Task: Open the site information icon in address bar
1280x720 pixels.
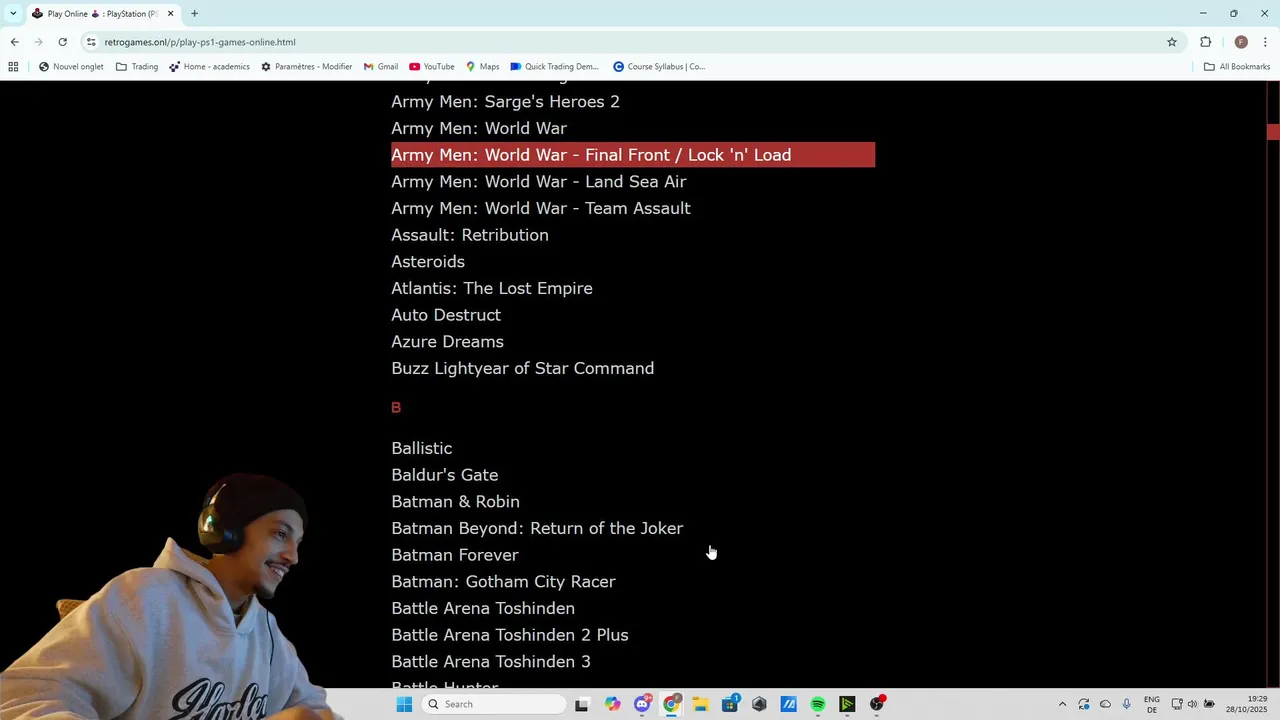Action: click(91, 42)
